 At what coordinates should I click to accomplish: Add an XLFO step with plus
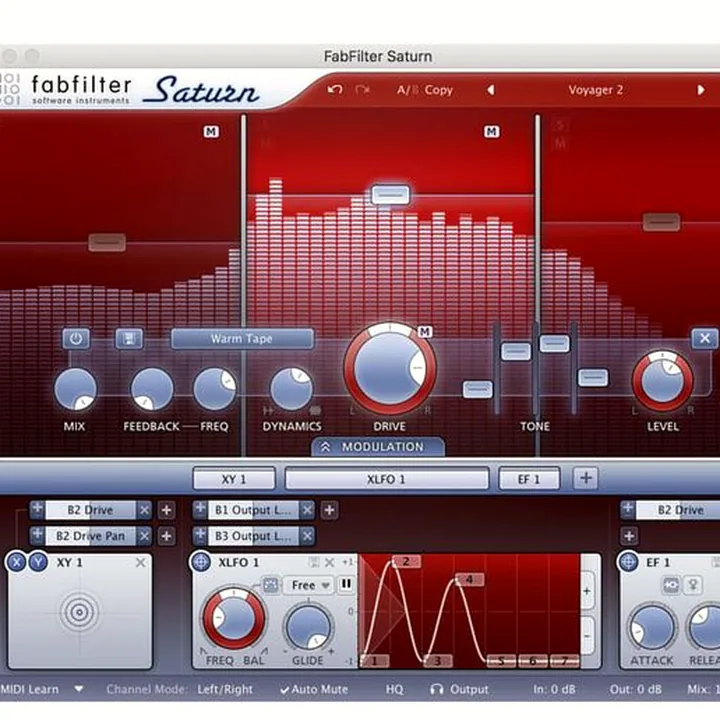click(587, 591)
